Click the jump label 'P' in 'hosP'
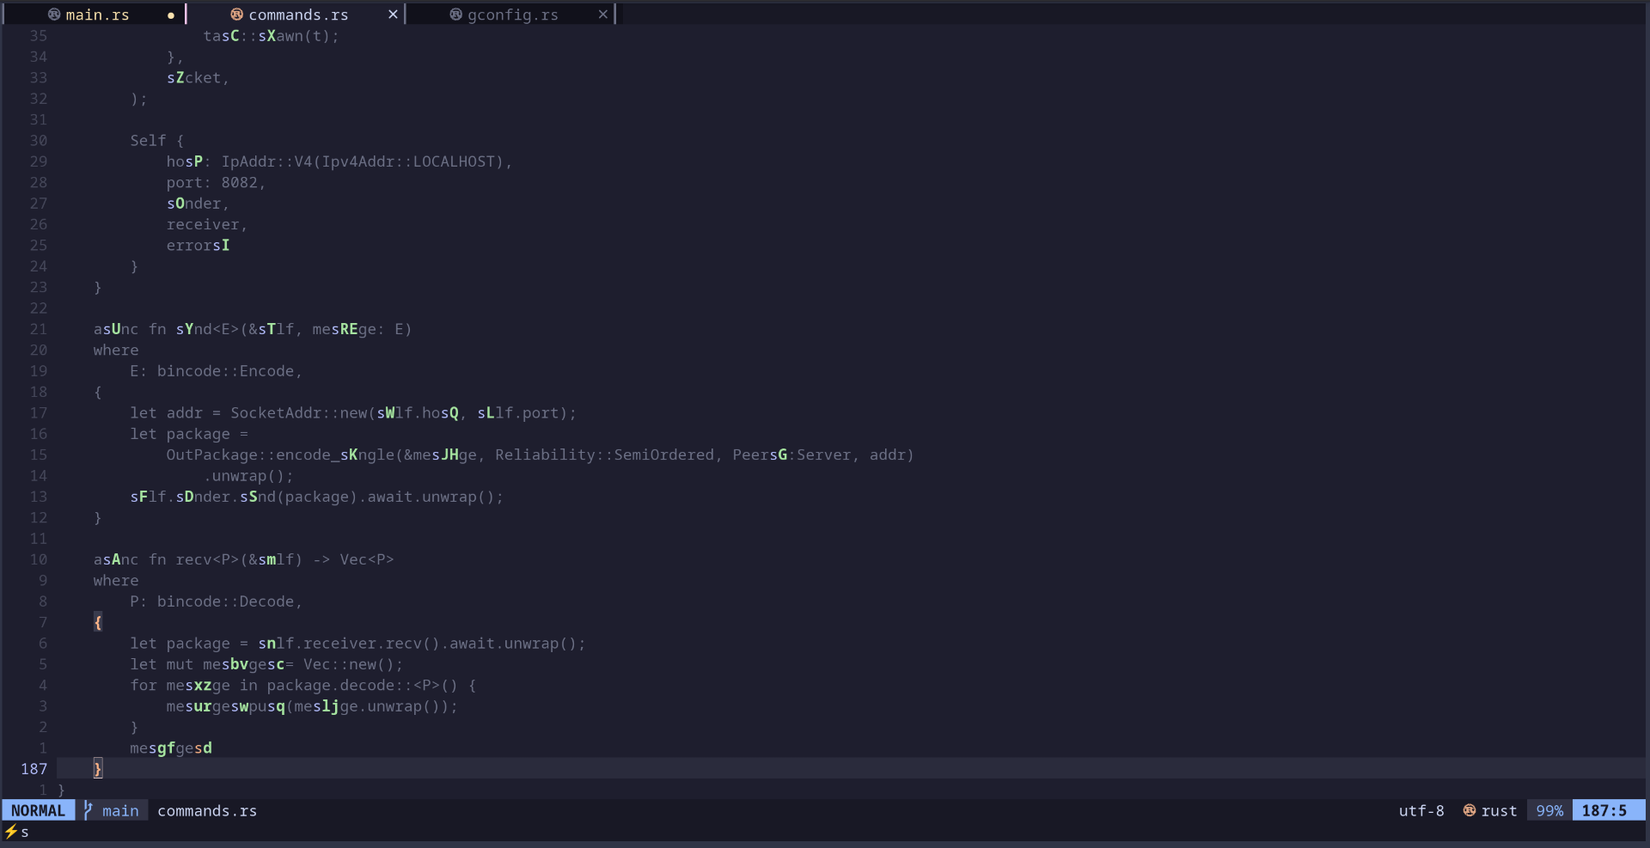This screenshot has height=848, width=1650. point(198,161)
